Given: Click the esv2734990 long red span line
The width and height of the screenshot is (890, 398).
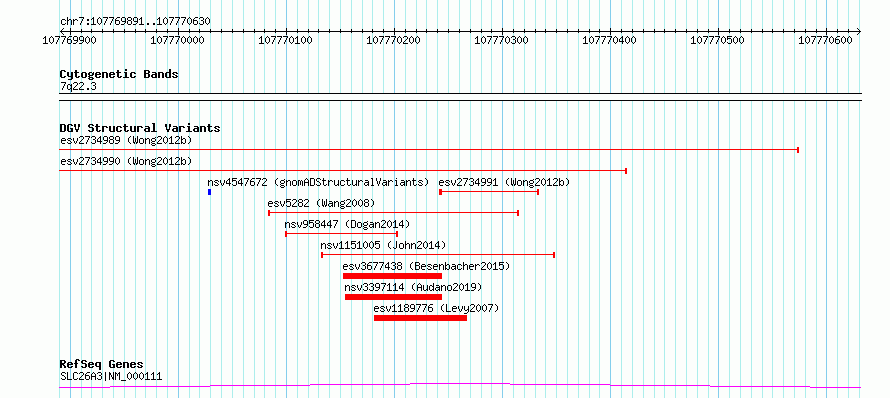Looking at the screenshot, I should 343,170.
